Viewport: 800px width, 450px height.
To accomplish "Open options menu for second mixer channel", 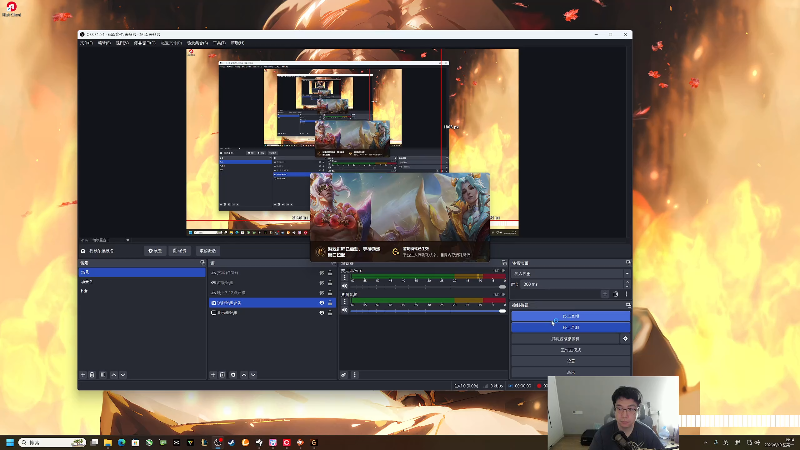I will click(345, 302).
